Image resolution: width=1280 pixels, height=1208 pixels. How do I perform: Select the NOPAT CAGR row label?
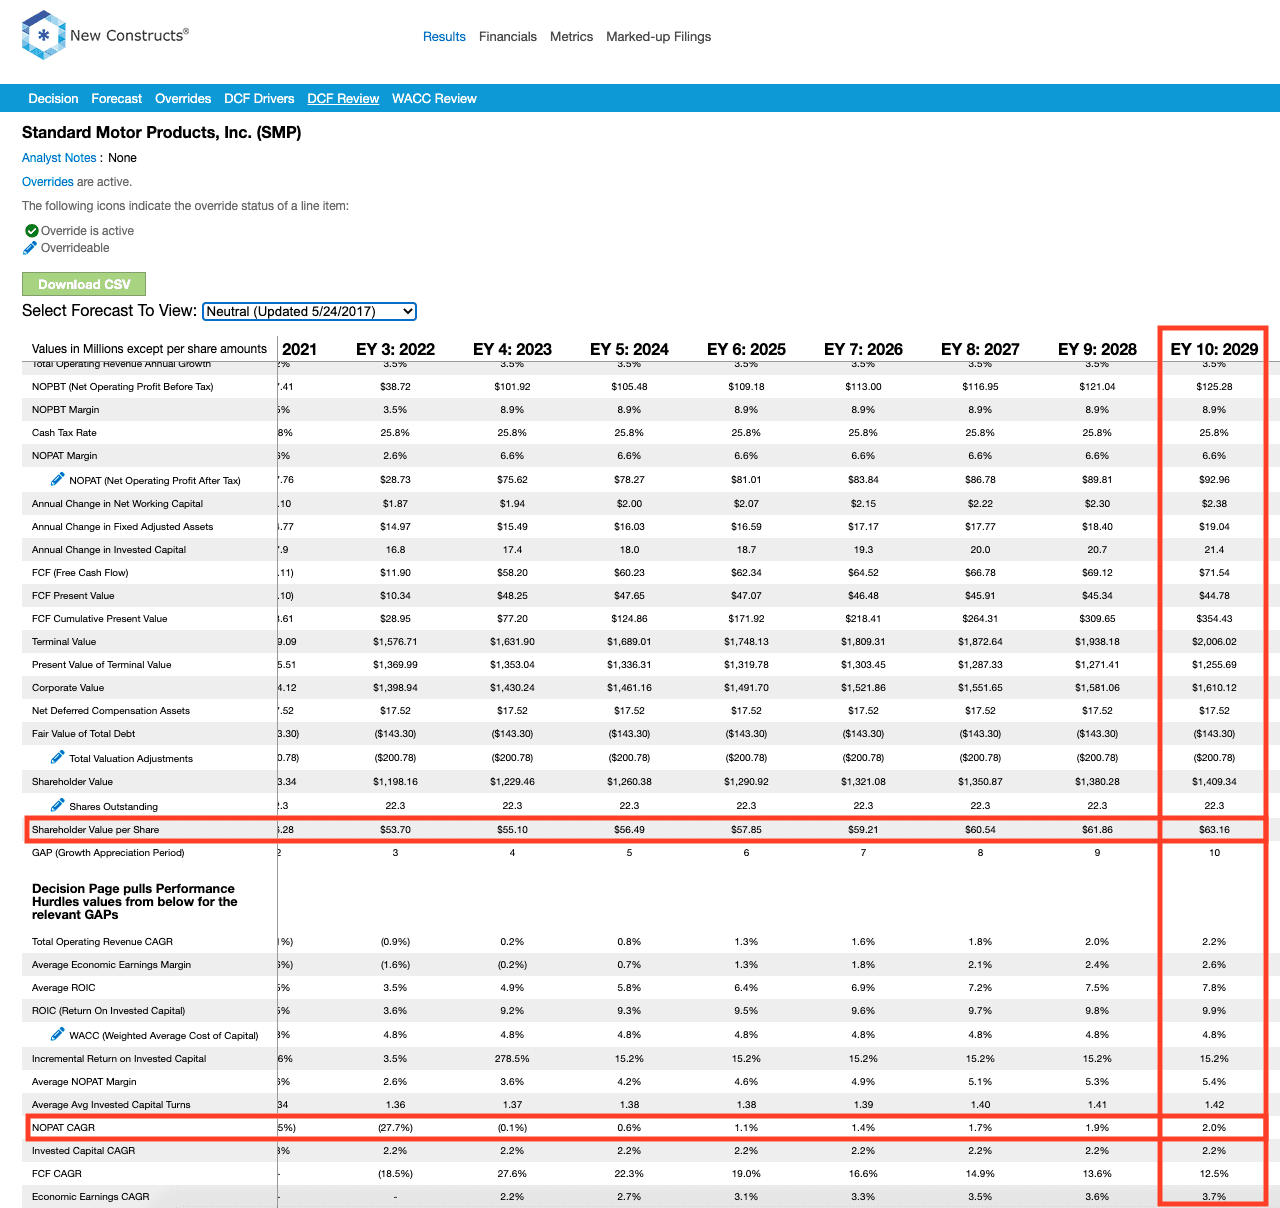point(63,1128)
